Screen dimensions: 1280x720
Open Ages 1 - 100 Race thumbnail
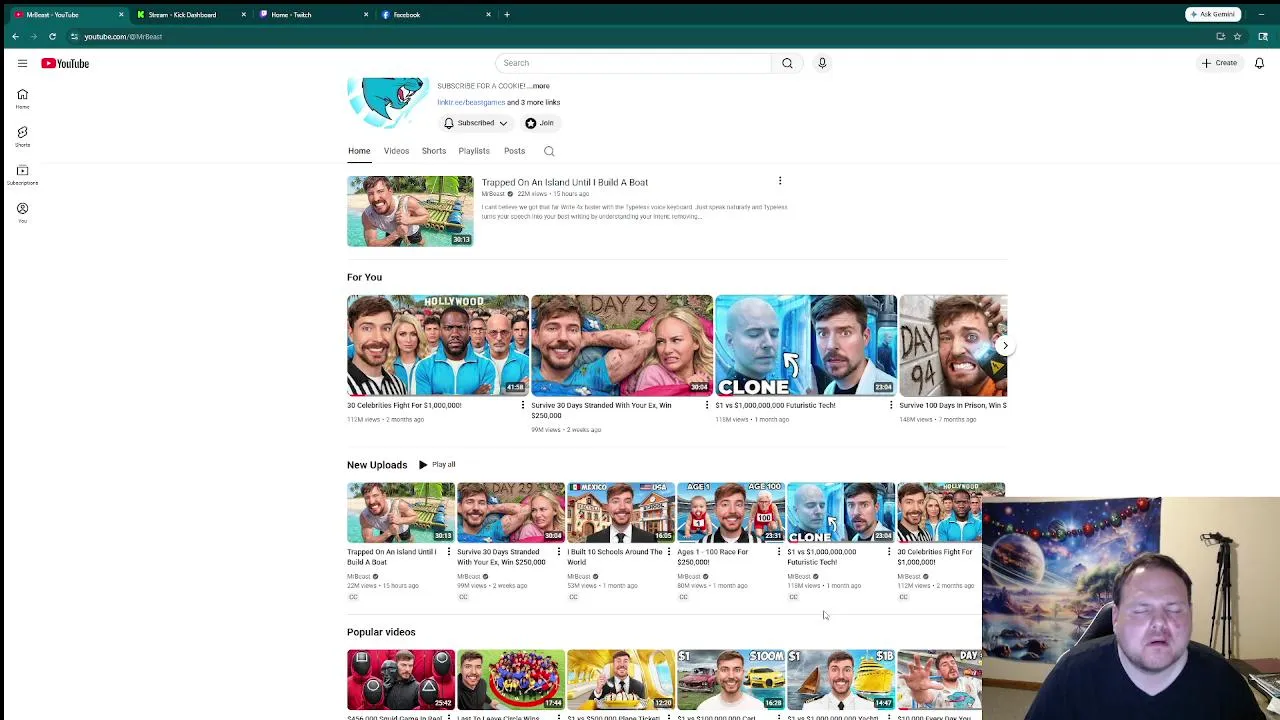tap(731, 512)
